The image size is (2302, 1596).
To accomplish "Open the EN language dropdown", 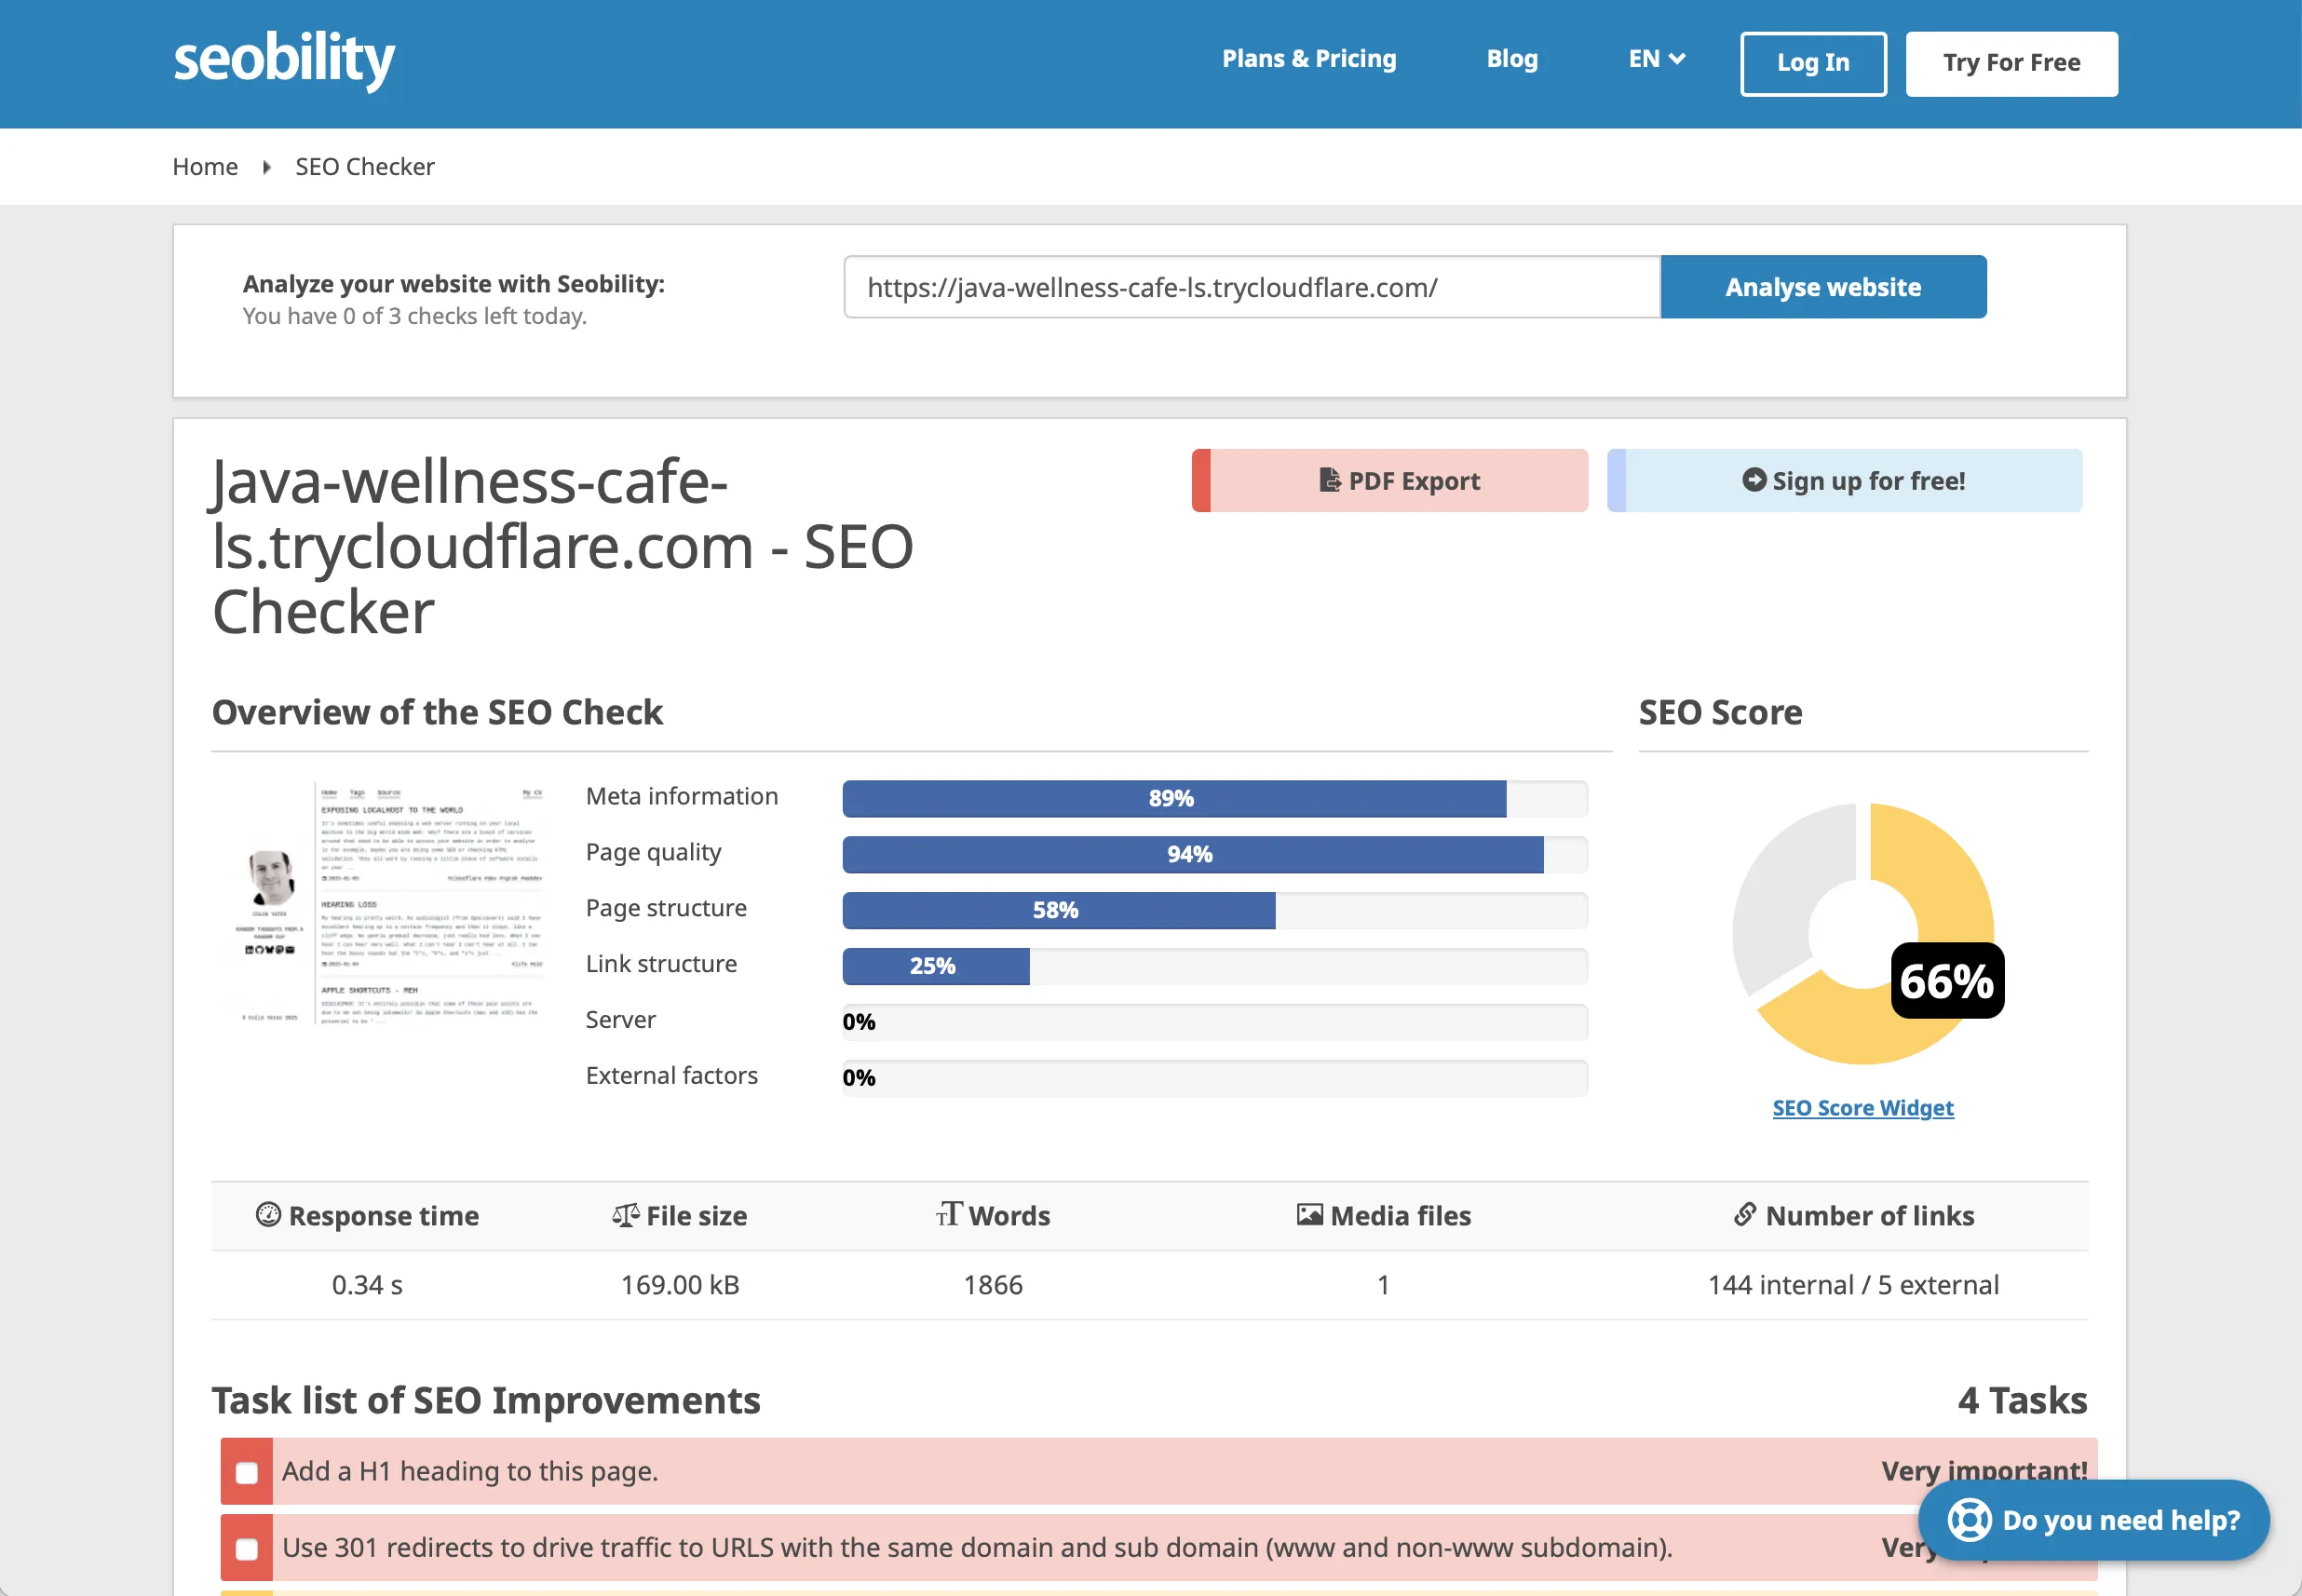I will point(1654,58).
